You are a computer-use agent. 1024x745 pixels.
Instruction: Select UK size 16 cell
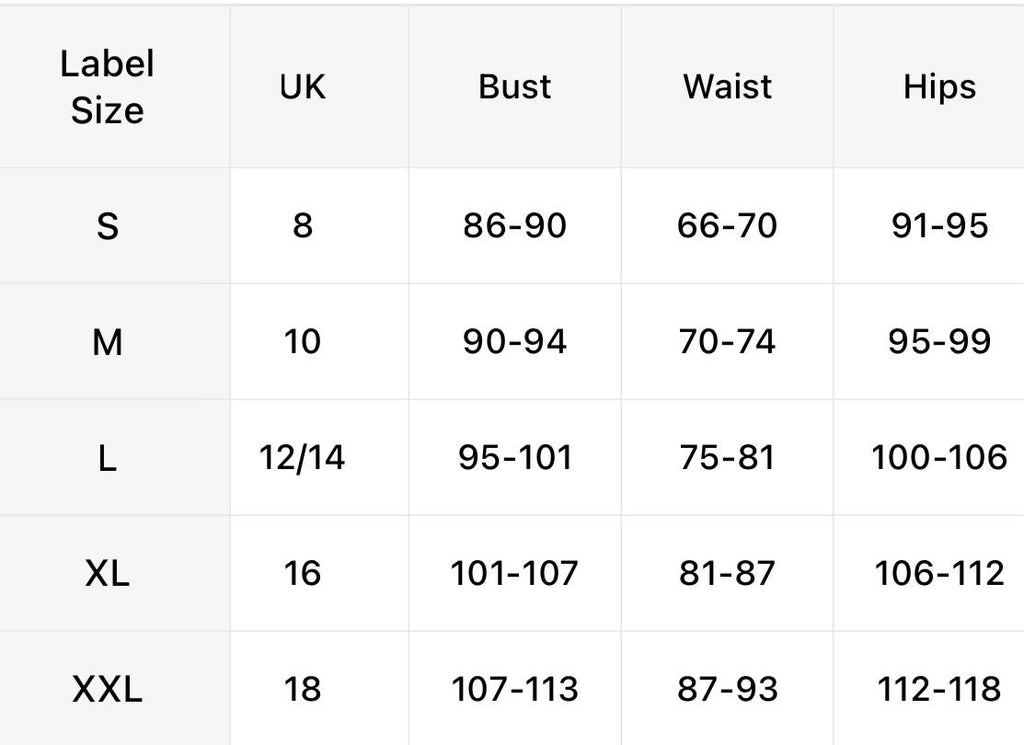point(302,573)
